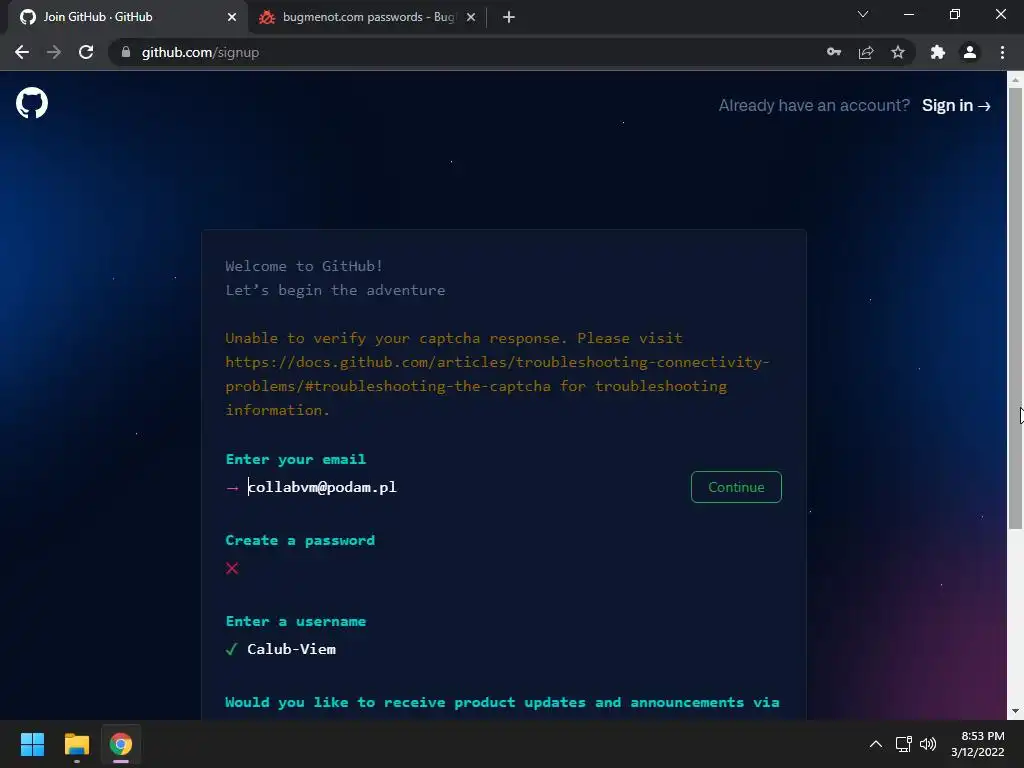Click the page scrollbar down arrow
The image size is (1024, 768).
(x=1015, y=711)
